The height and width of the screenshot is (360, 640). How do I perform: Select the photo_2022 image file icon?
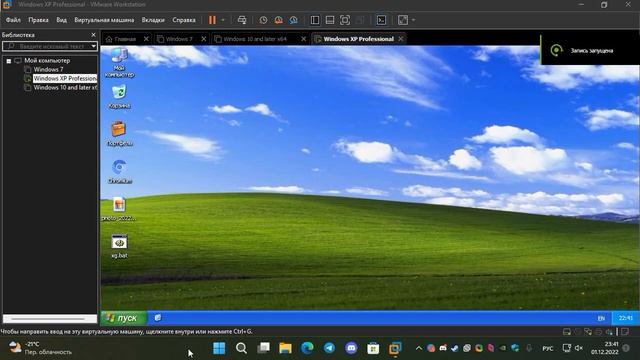[x=119, y=209]
